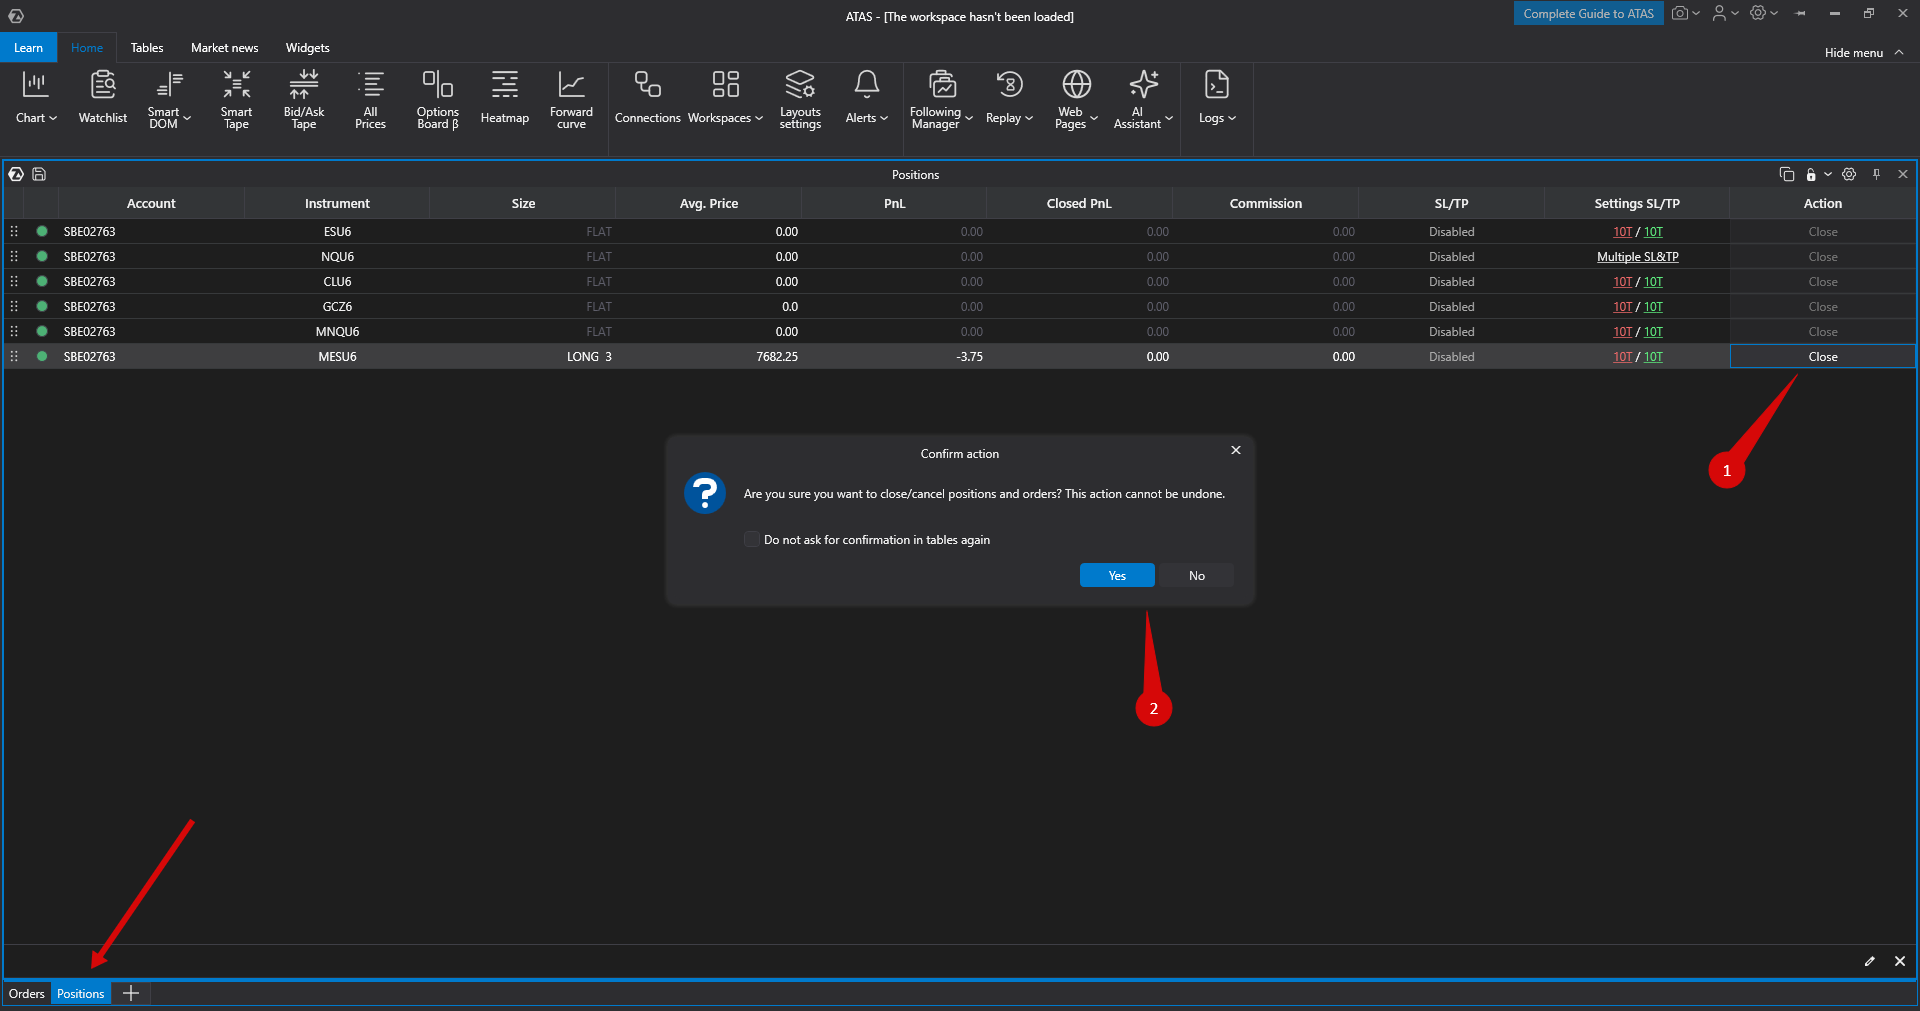This screenshot has height=1011, width=1920.
Task: Open Positions panel settings gear
Action: pos(1849,174)
